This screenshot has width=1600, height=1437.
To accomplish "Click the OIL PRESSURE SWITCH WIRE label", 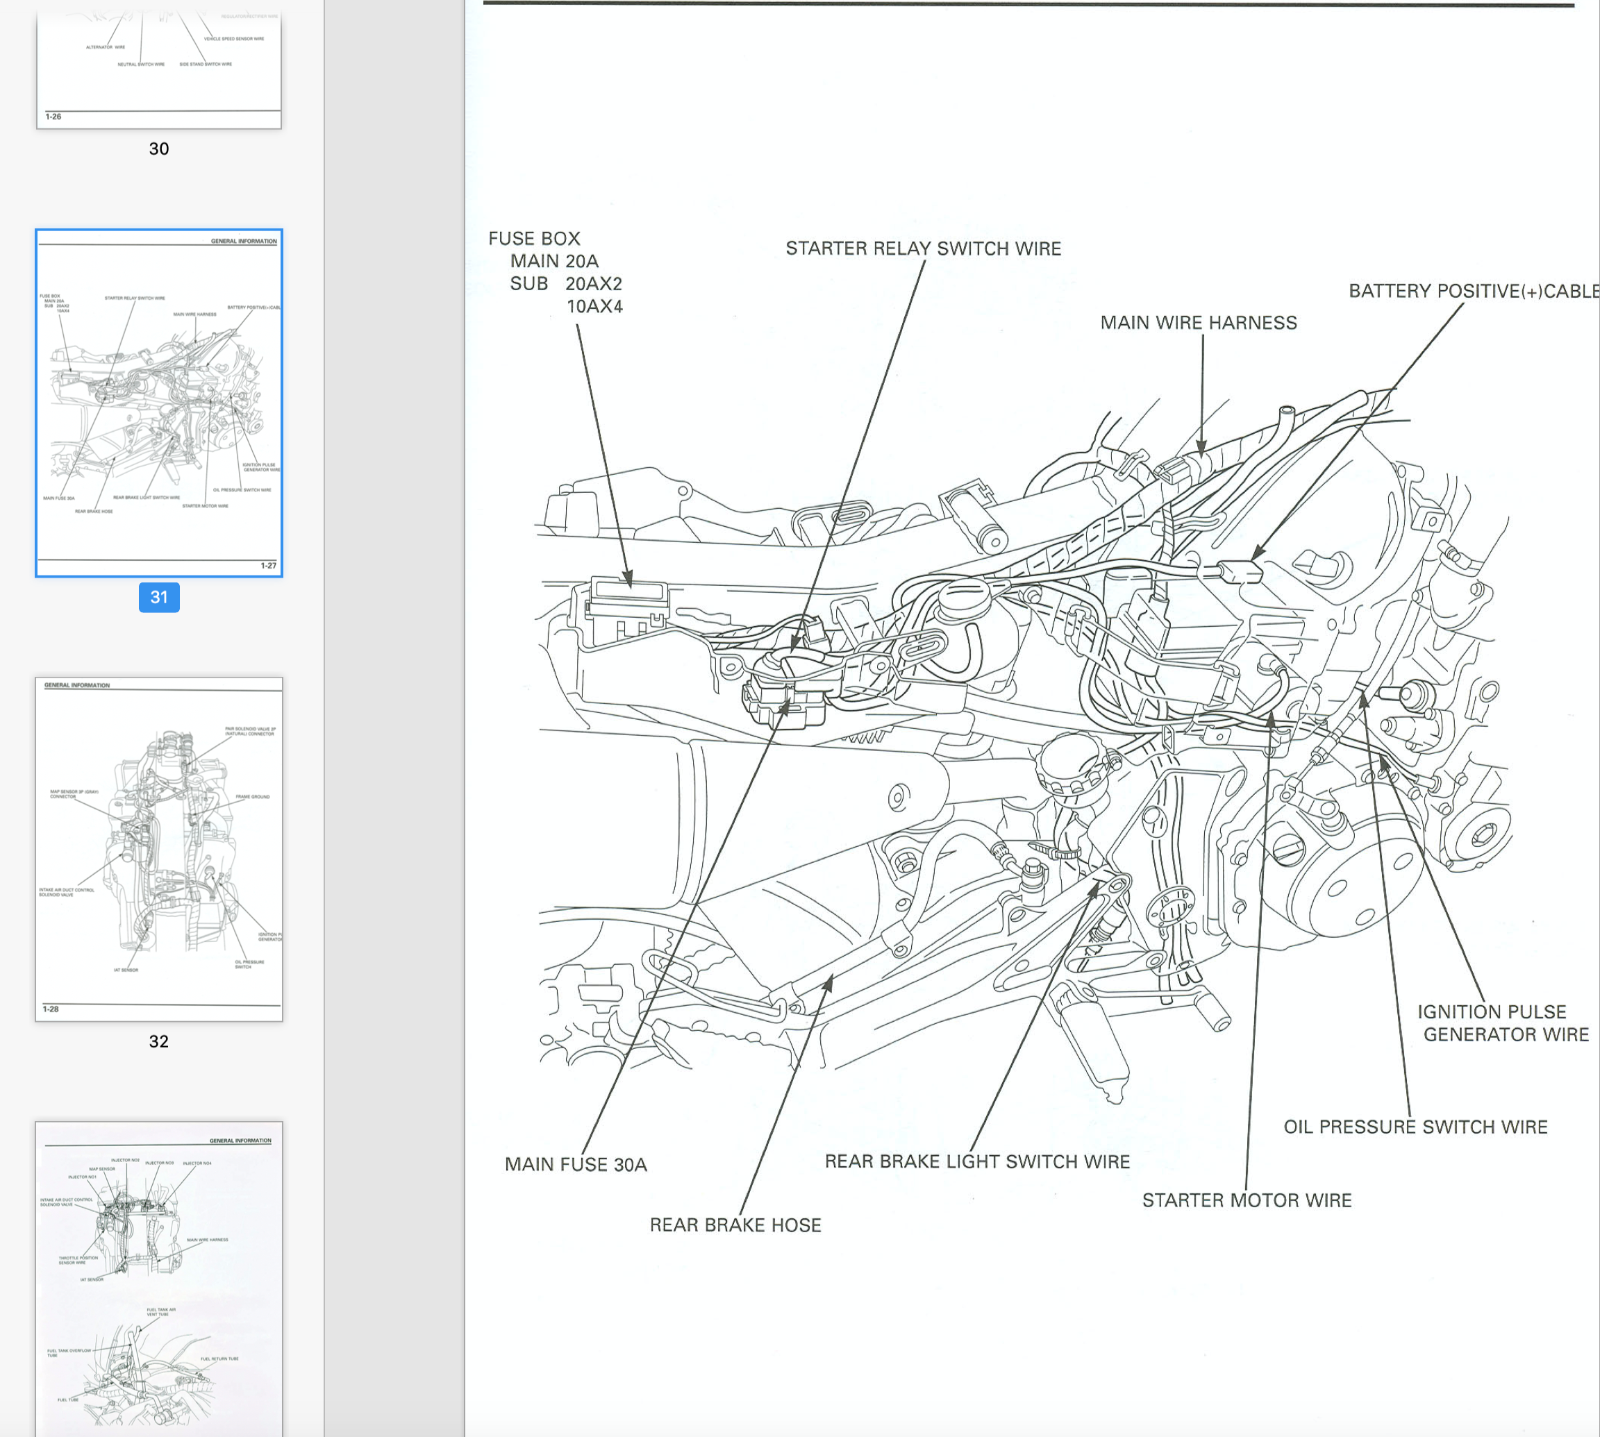I will (1415, 1127).
